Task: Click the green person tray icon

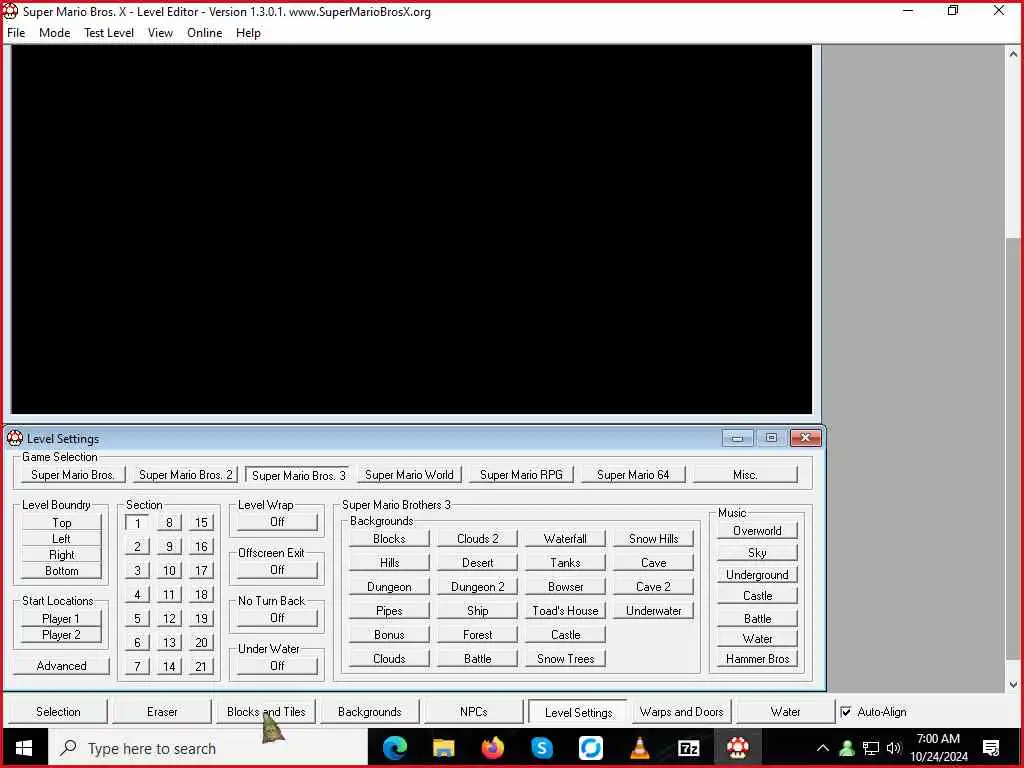Action: [x=847, y=748]
